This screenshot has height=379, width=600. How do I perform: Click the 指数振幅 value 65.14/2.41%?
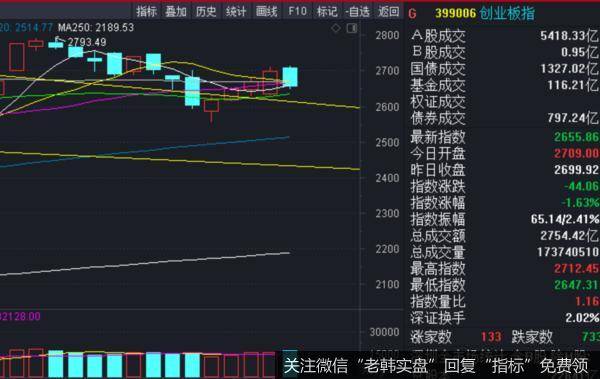coord(565,219)
